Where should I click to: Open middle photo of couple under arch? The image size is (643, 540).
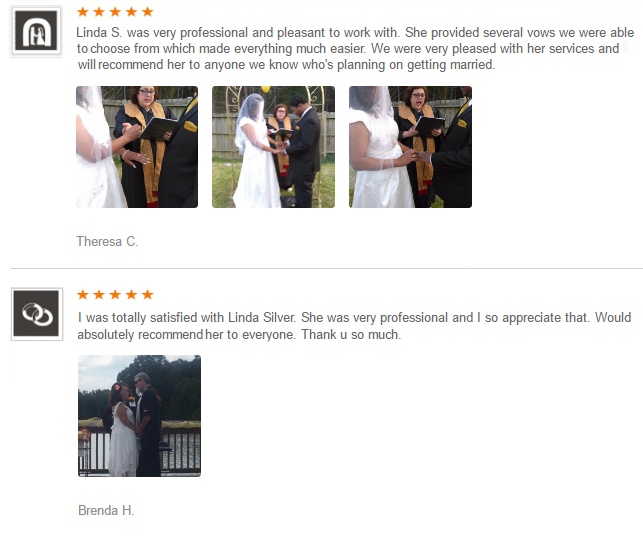pos(274,147)
